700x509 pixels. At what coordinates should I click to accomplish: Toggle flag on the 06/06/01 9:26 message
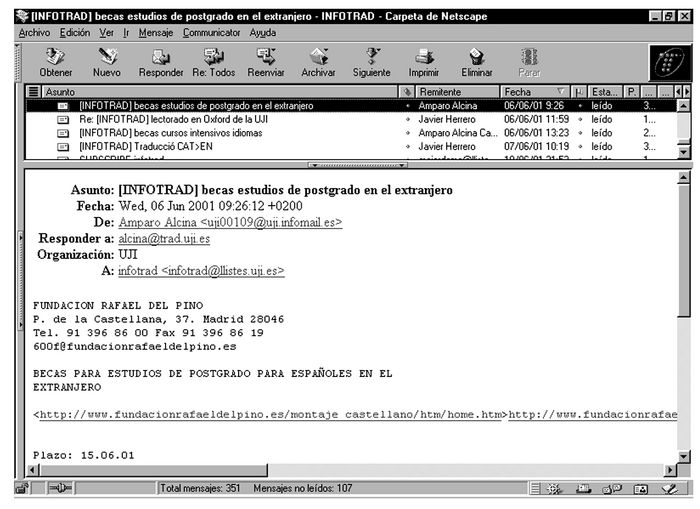[580, 106]
